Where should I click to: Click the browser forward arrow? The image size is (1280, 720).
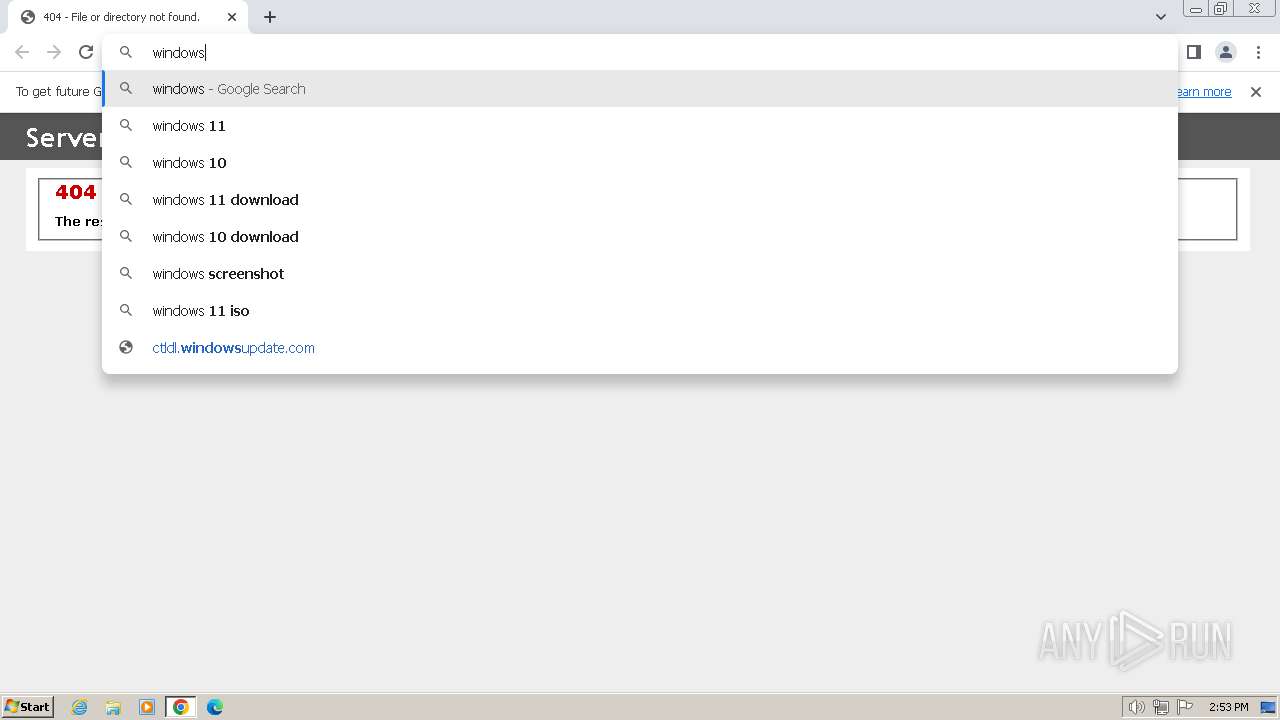(x=54, y=52)
